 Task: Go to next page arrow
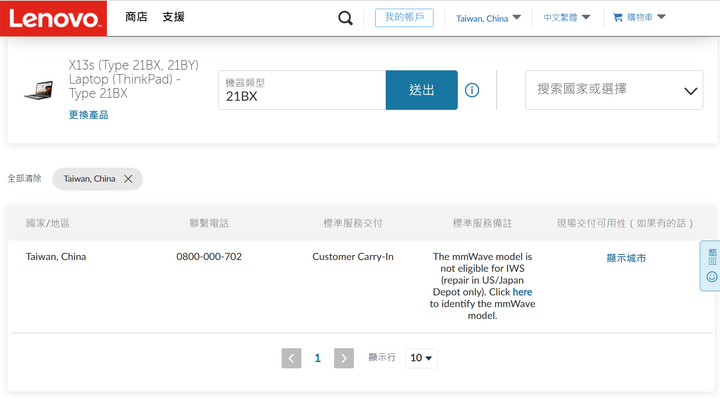pos(344,358)
